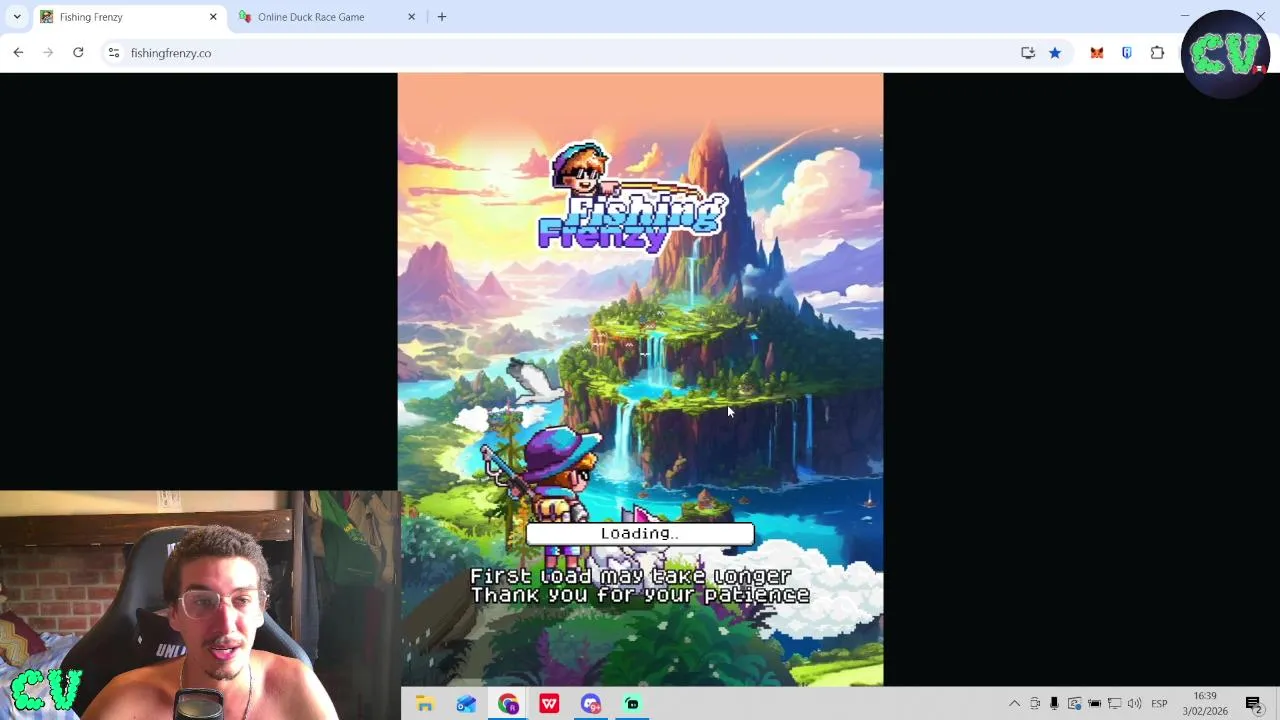Viewport: 1280px width, 720px height.
Task: Open the purple chat app in taskbar
Action: (x=591, y=704)
